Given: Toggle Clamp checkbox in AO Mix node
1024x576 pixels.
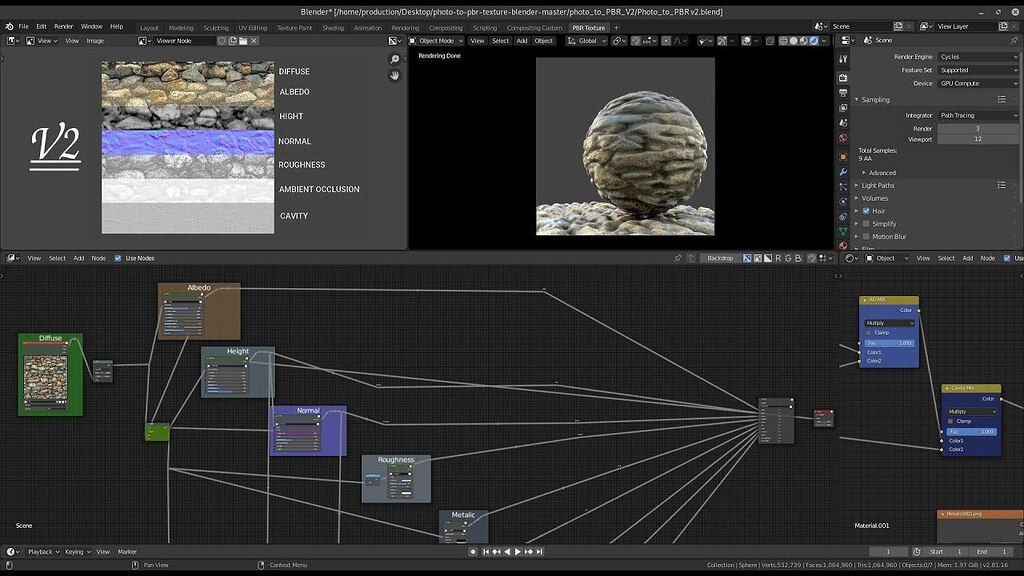Looking at the screenshot, I should [x=869, y=332].
